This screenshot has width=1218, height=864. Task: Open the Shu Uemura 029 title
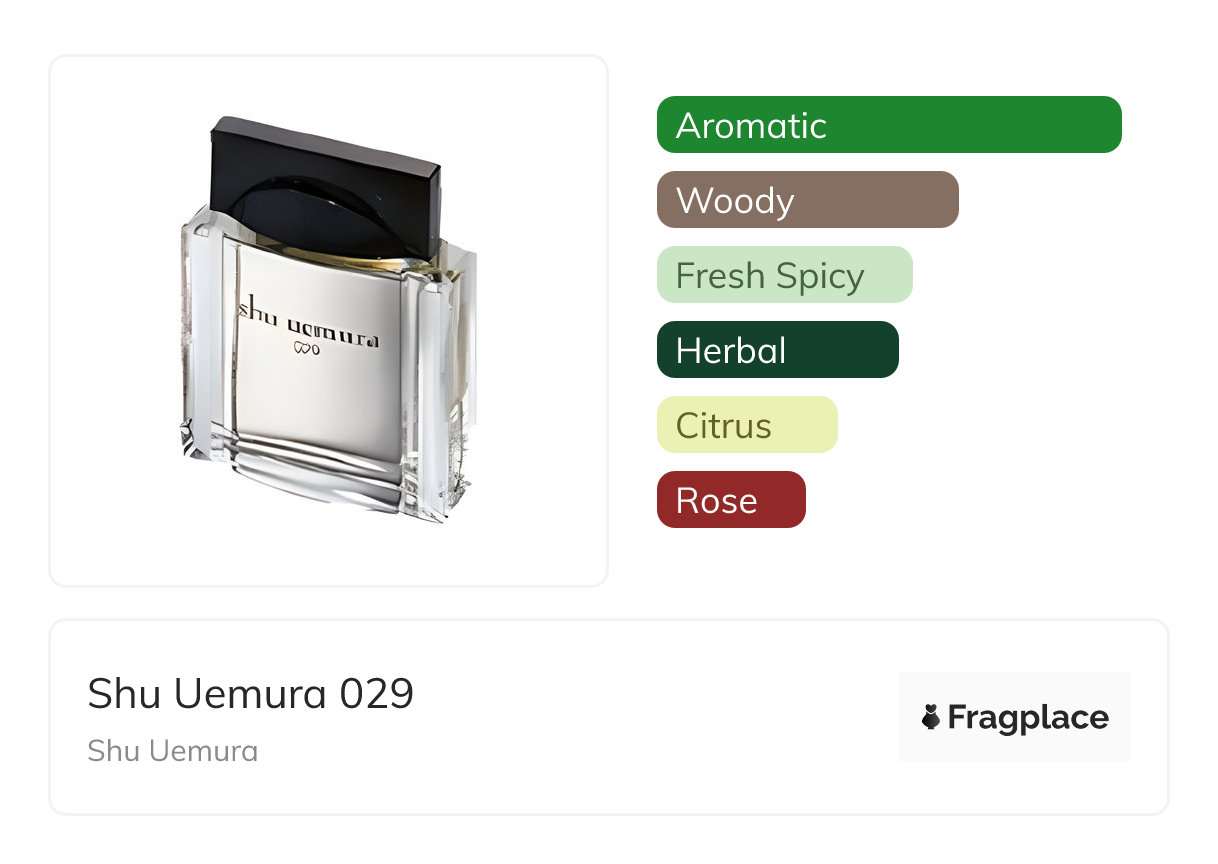point(251,693)
